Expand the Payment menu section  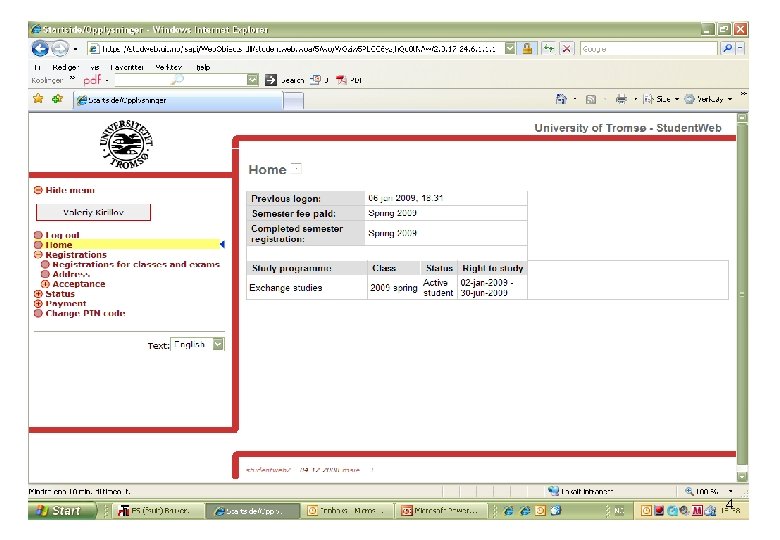tap(38, 303)
